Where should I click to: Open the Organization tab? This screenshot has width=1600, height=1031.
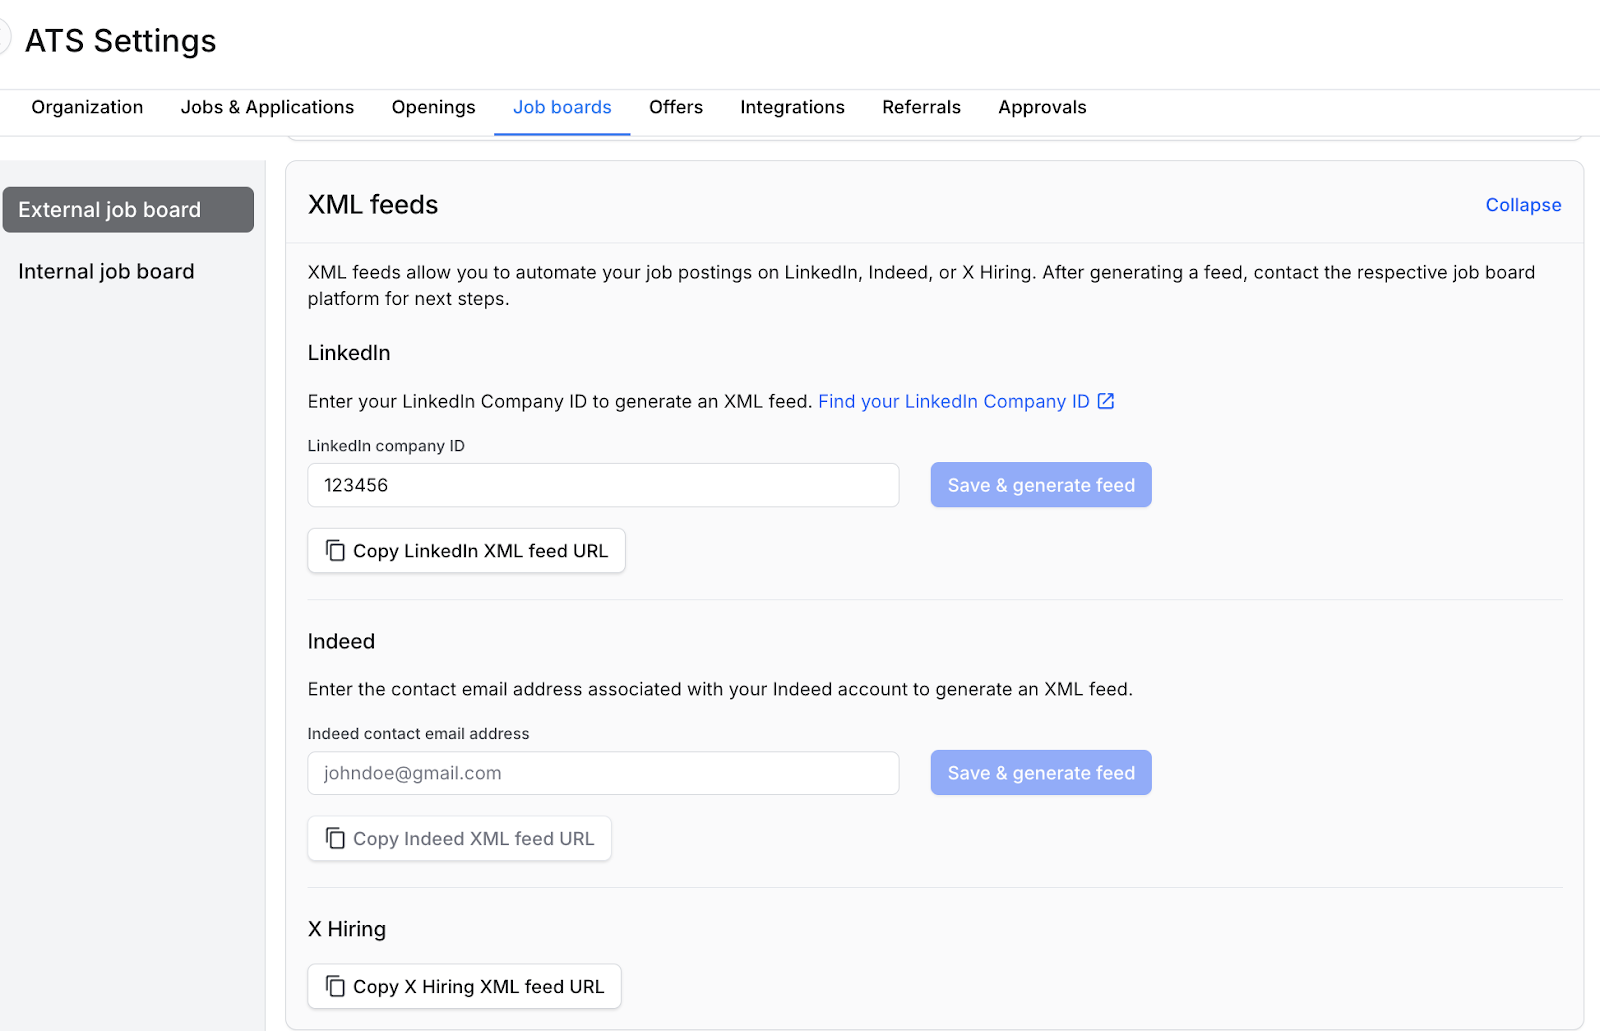click(x=87, y=107)
